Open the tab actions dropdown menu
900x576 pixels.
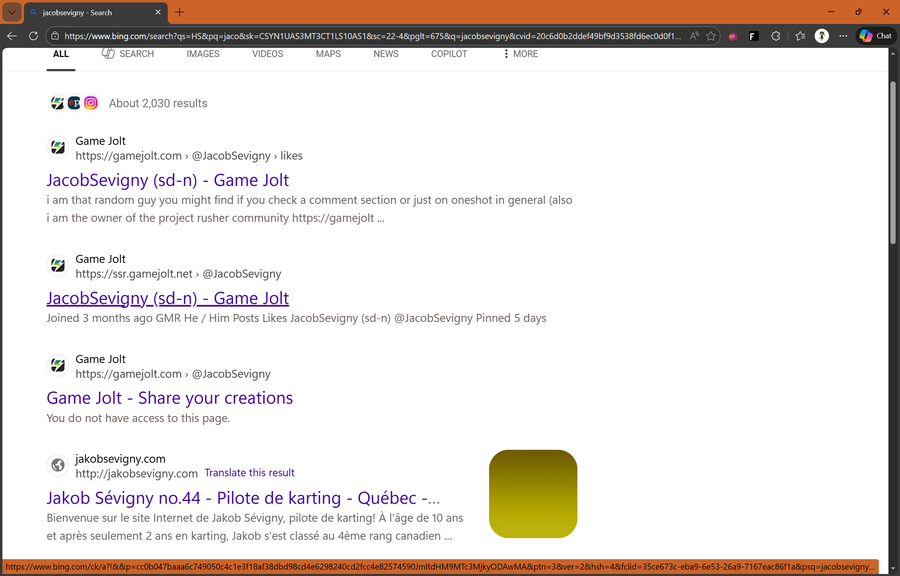point(11,12)
